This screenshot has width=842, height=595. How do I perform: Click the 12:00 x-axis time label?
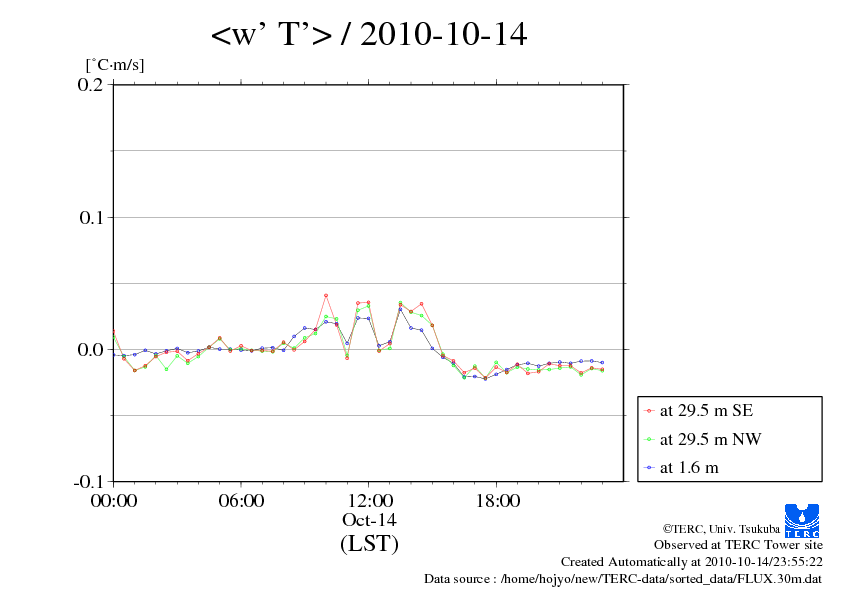tap(369, 501)
